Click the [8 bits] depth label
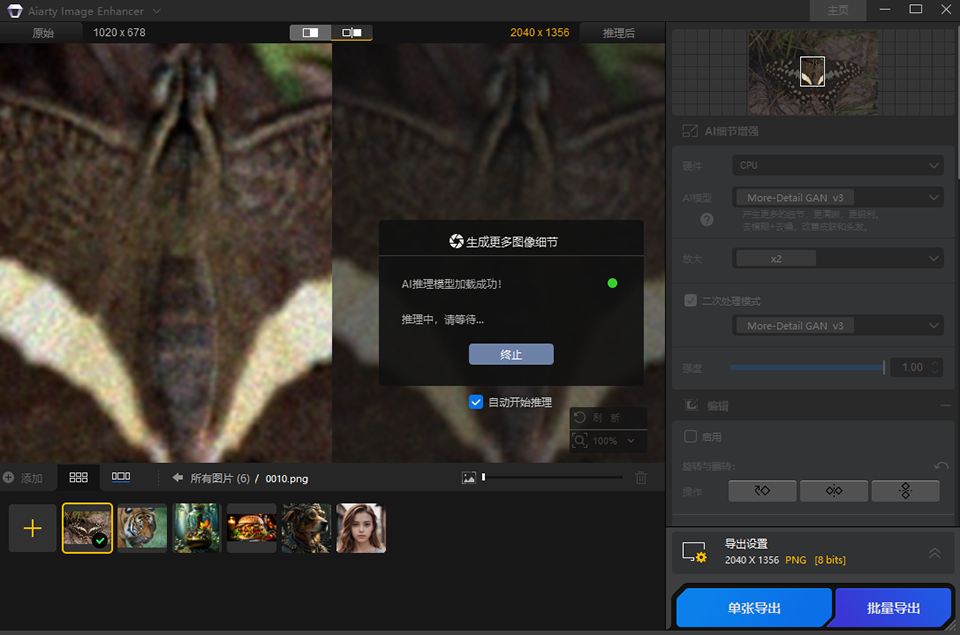This screenshot has width=960, height=635. 830,560
